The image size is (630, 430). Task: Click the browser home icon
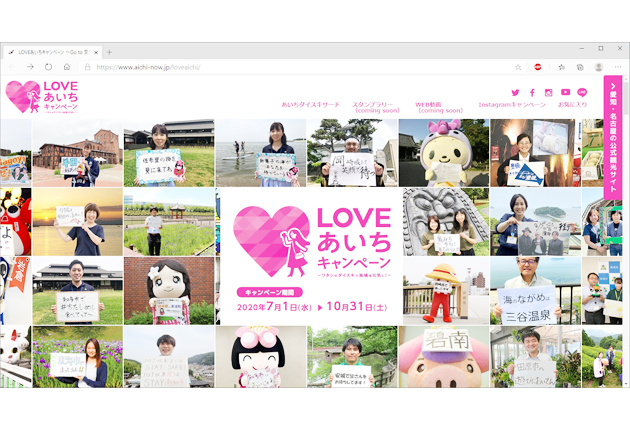click(67, 67)
